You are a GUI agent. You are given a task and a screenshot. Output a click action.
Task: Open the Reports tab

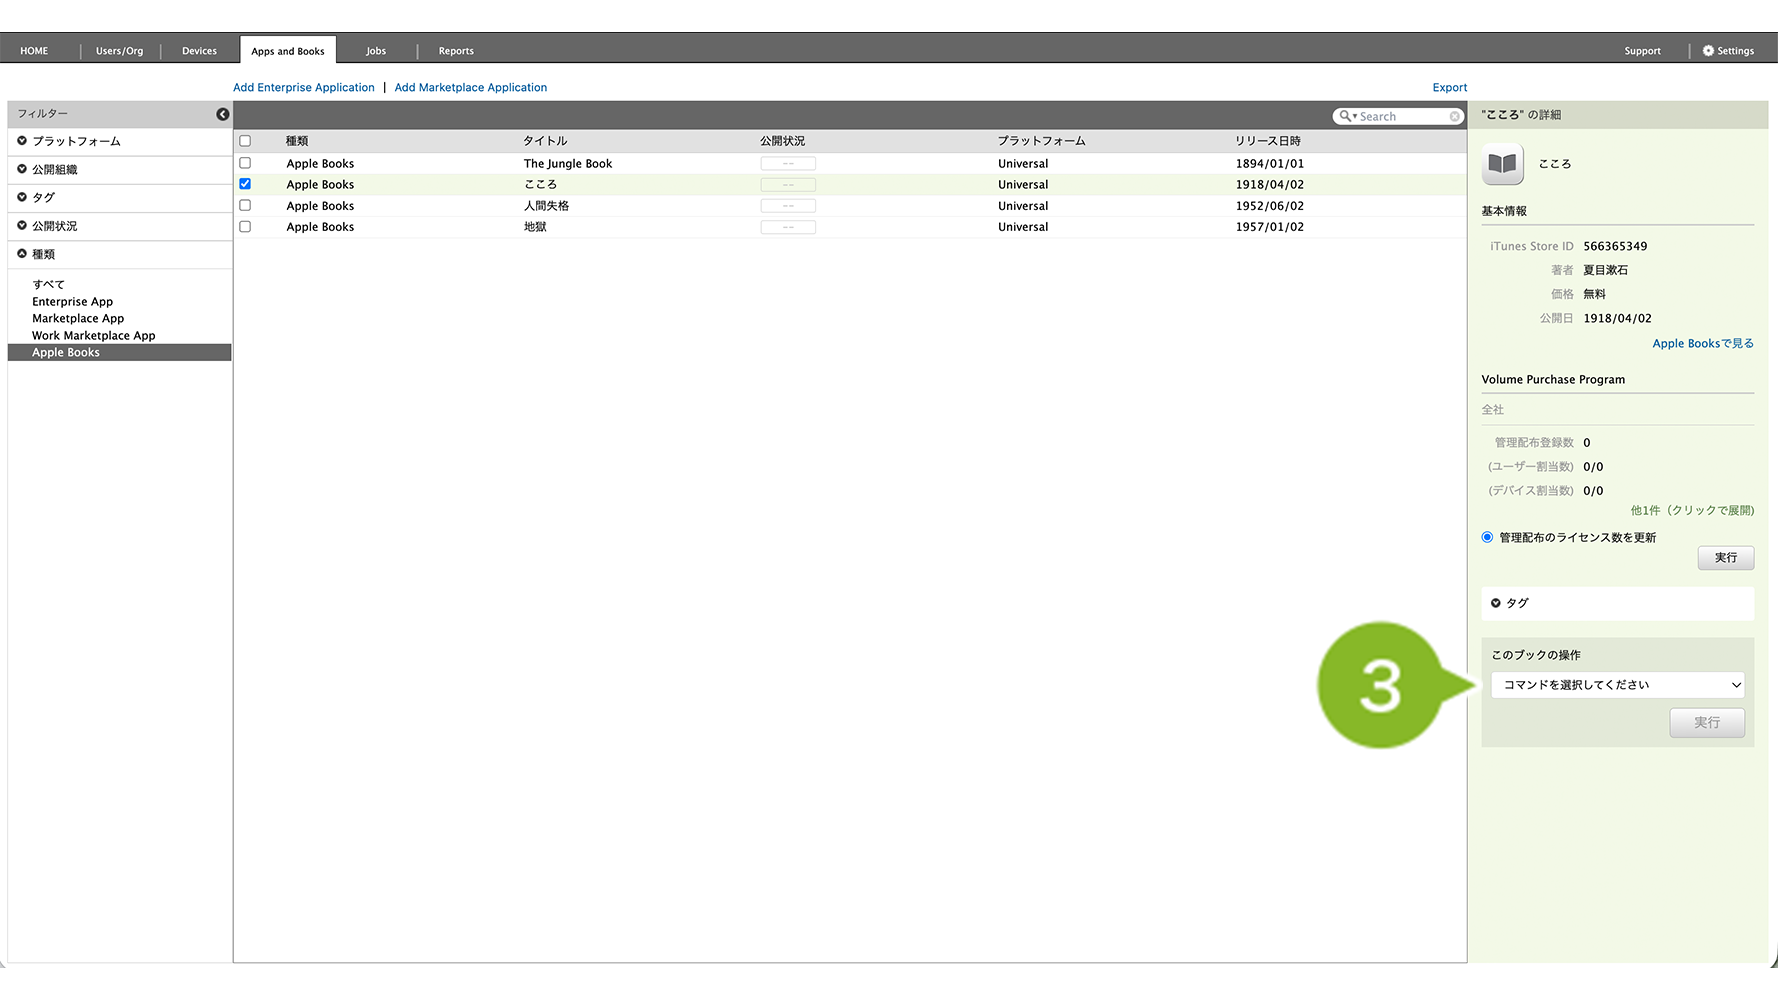tap(456, 51)
